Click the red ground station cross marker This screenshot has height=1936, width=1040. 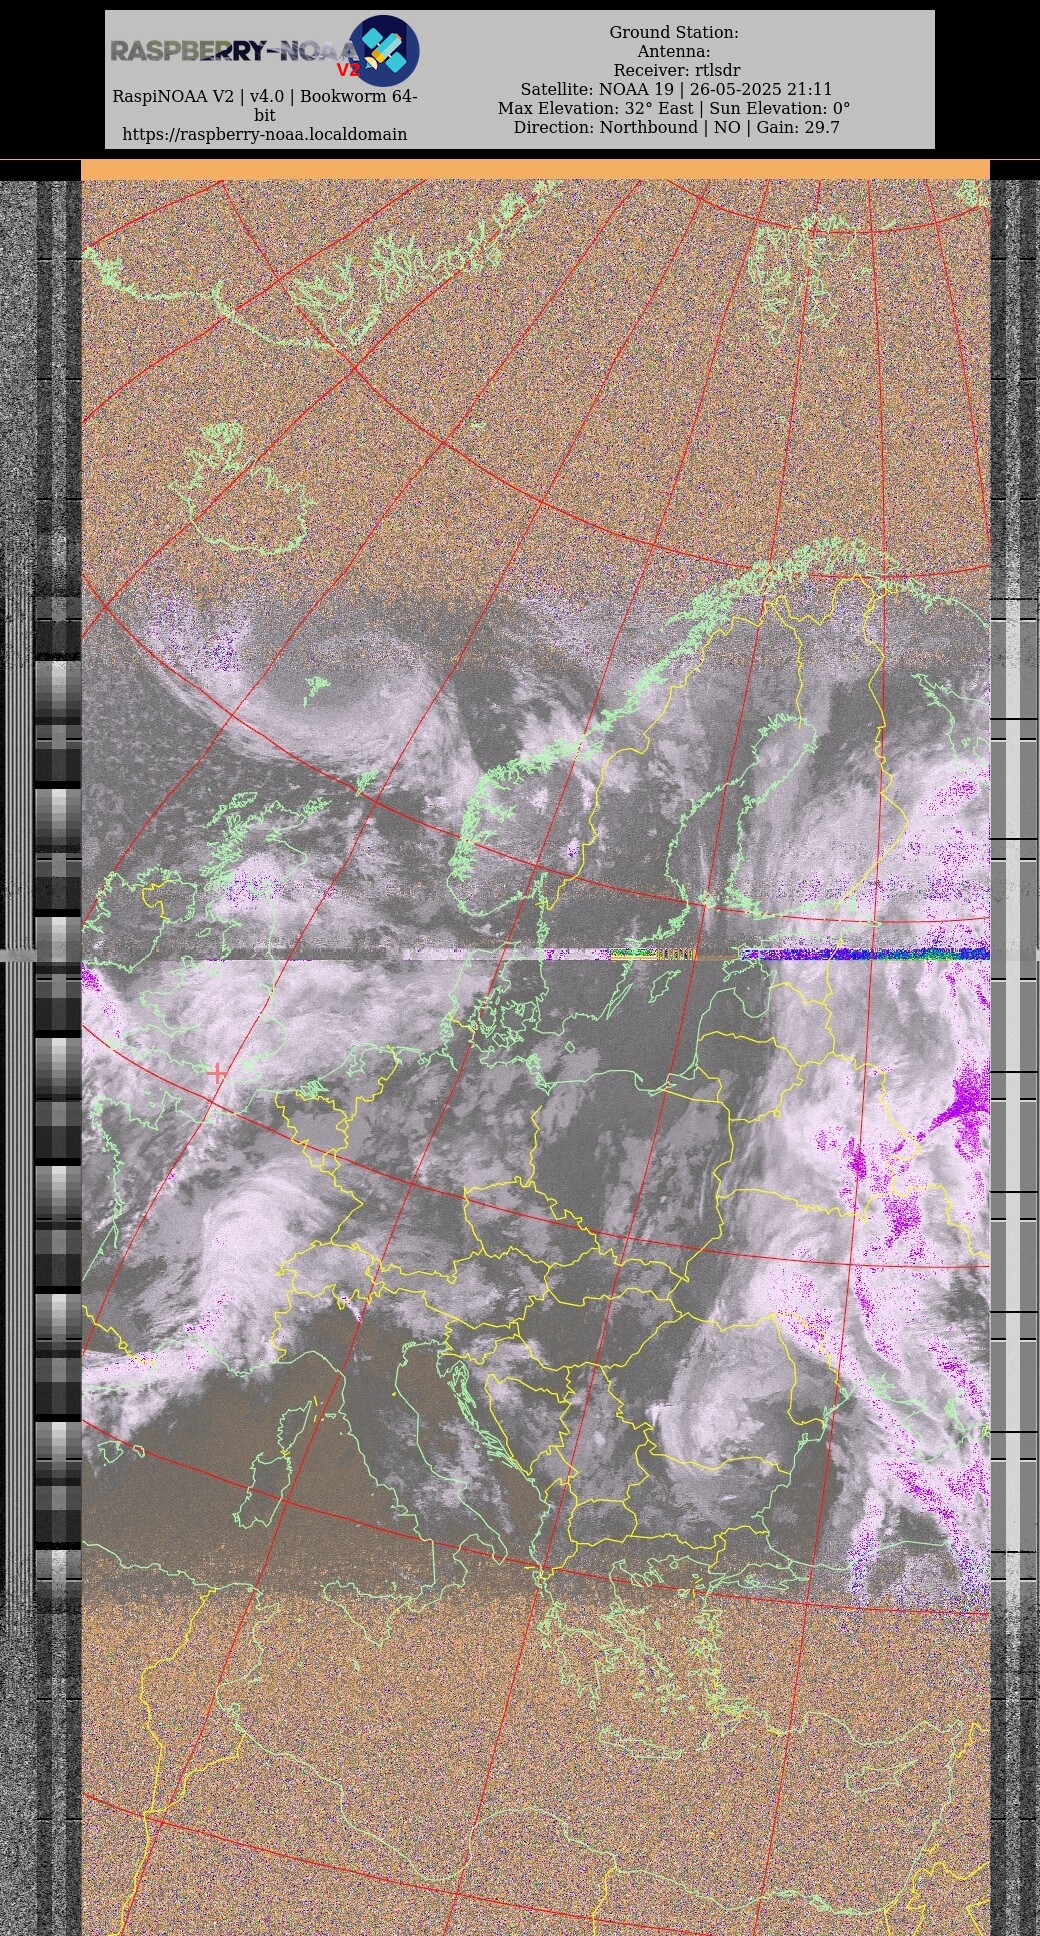(218, 1073)
